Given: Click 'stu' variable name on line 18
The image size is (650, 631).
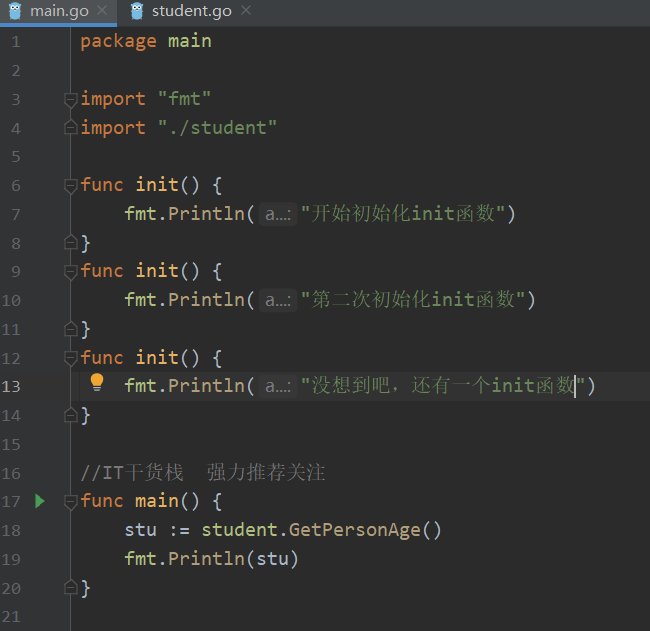Looking at the screenshot, I should pos(141,530).
